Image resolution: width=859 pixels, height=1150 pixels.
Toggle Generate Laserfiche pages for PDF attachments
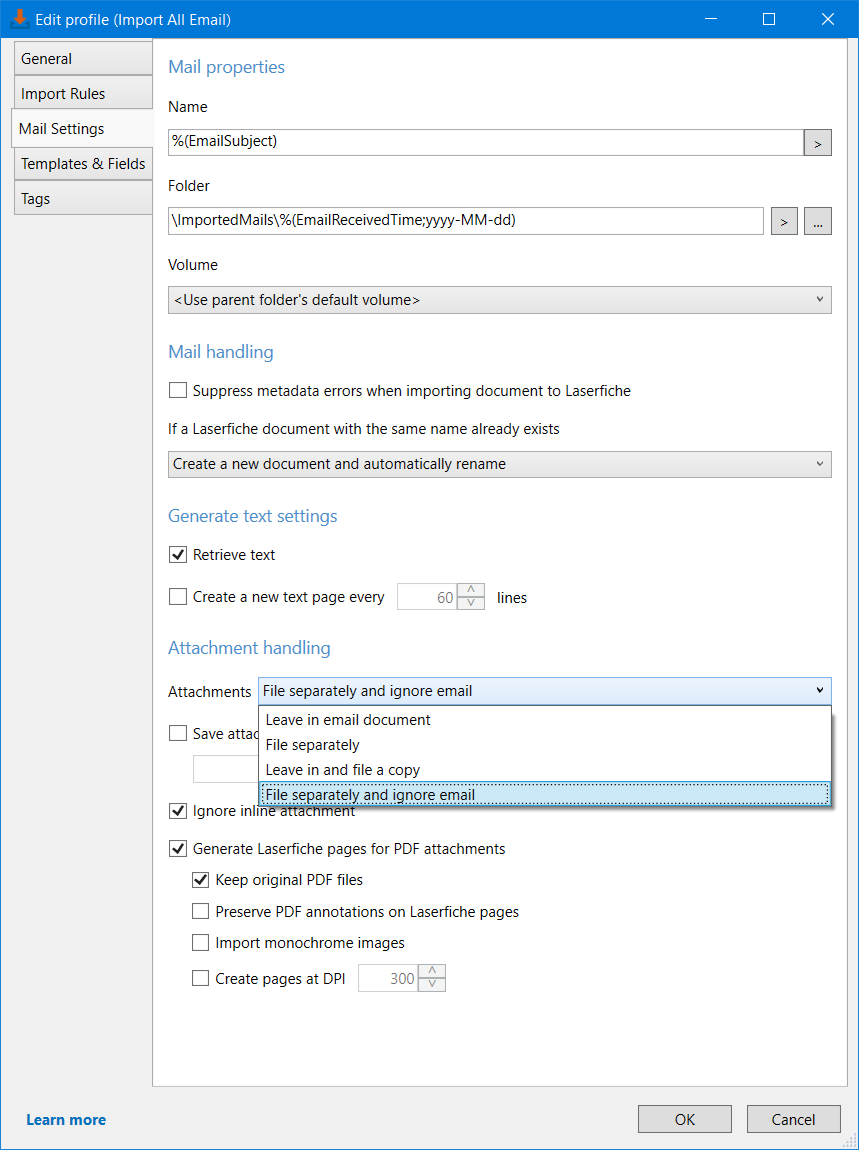tap(178, 849)
